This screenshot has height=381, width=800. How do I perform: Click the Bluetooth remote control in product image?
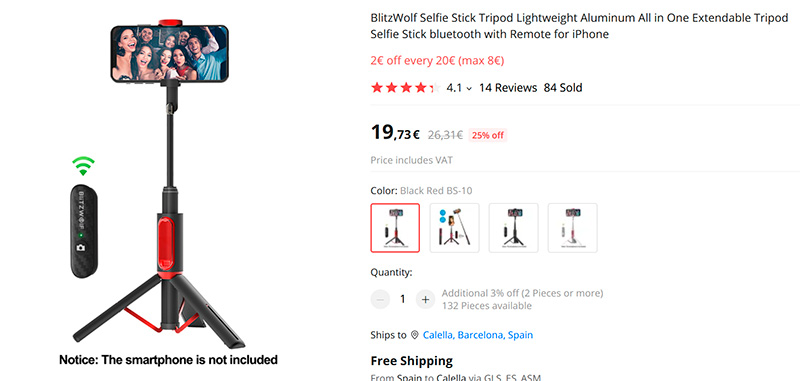click(82, 231)
